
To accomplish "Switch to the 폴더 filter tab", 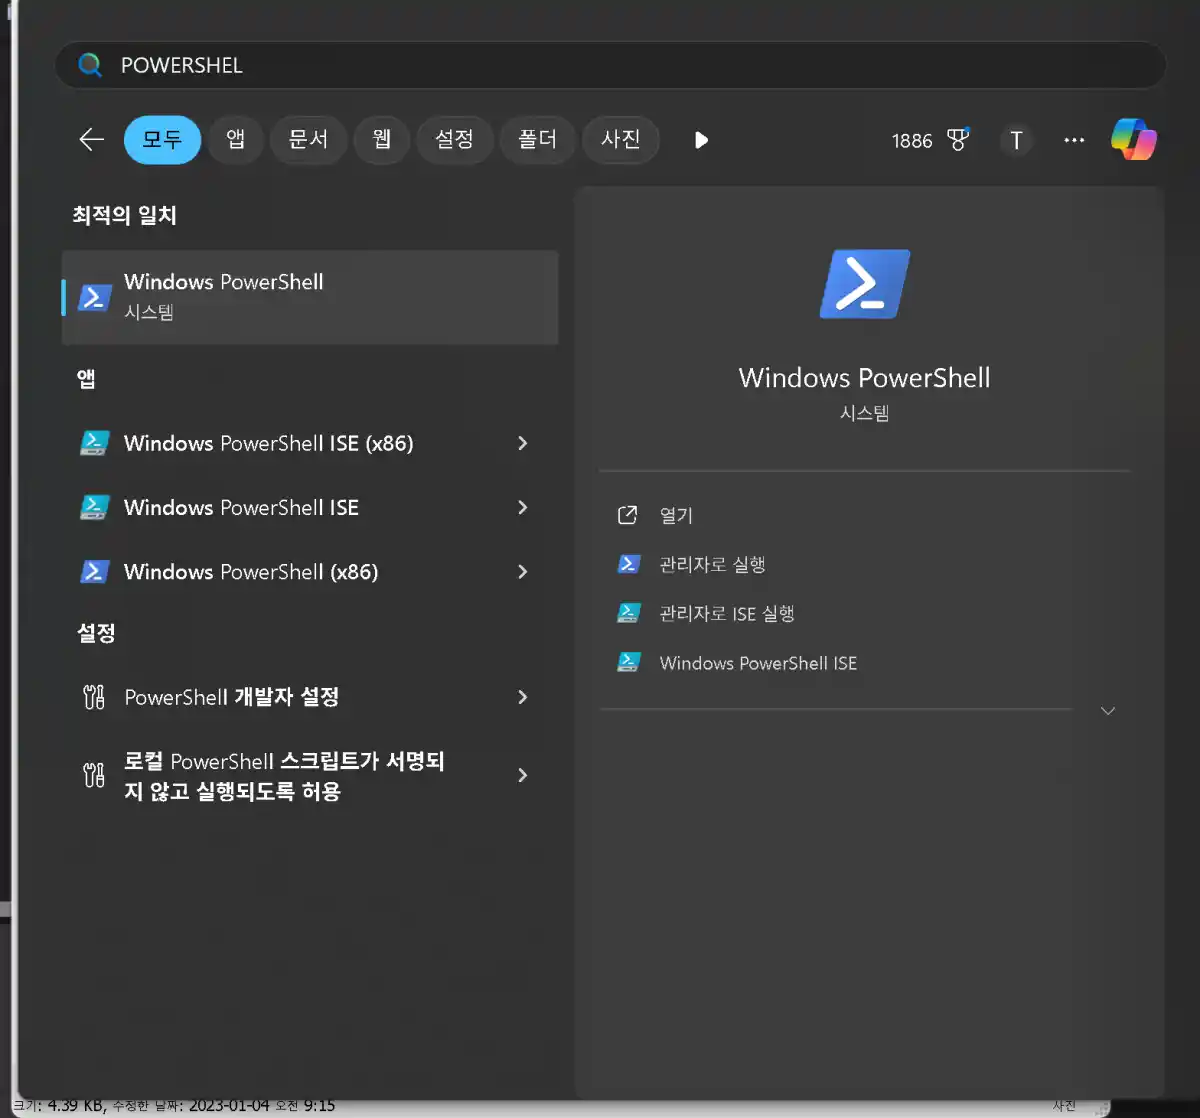I will pos(537,140).
